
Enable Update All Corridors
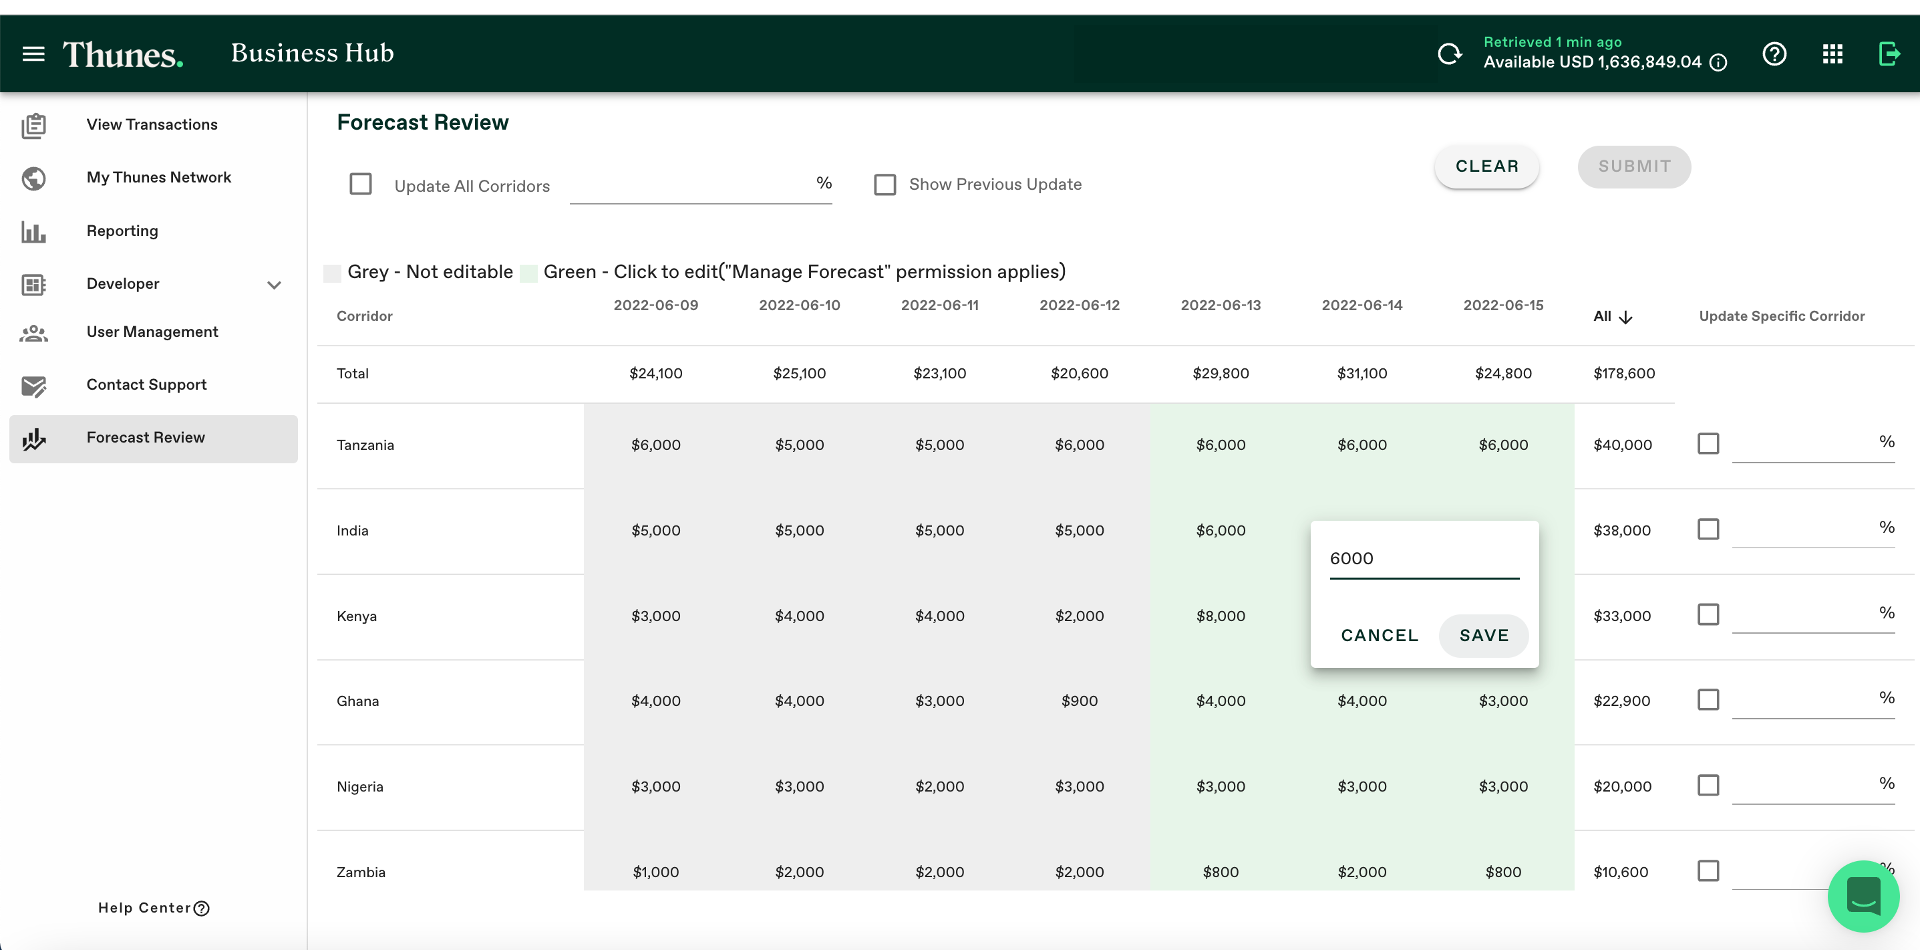360,184
